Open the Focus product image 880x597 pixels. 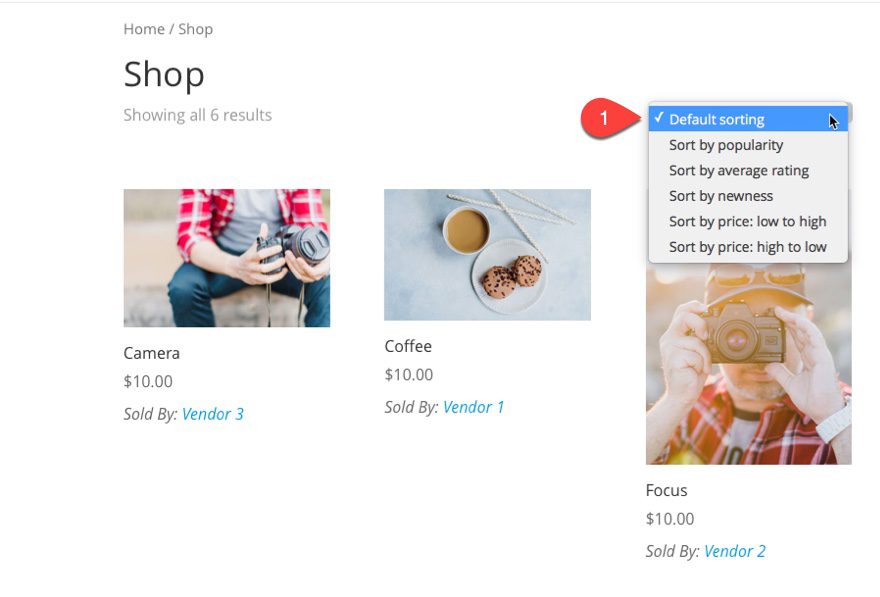[x=748, y=365]
